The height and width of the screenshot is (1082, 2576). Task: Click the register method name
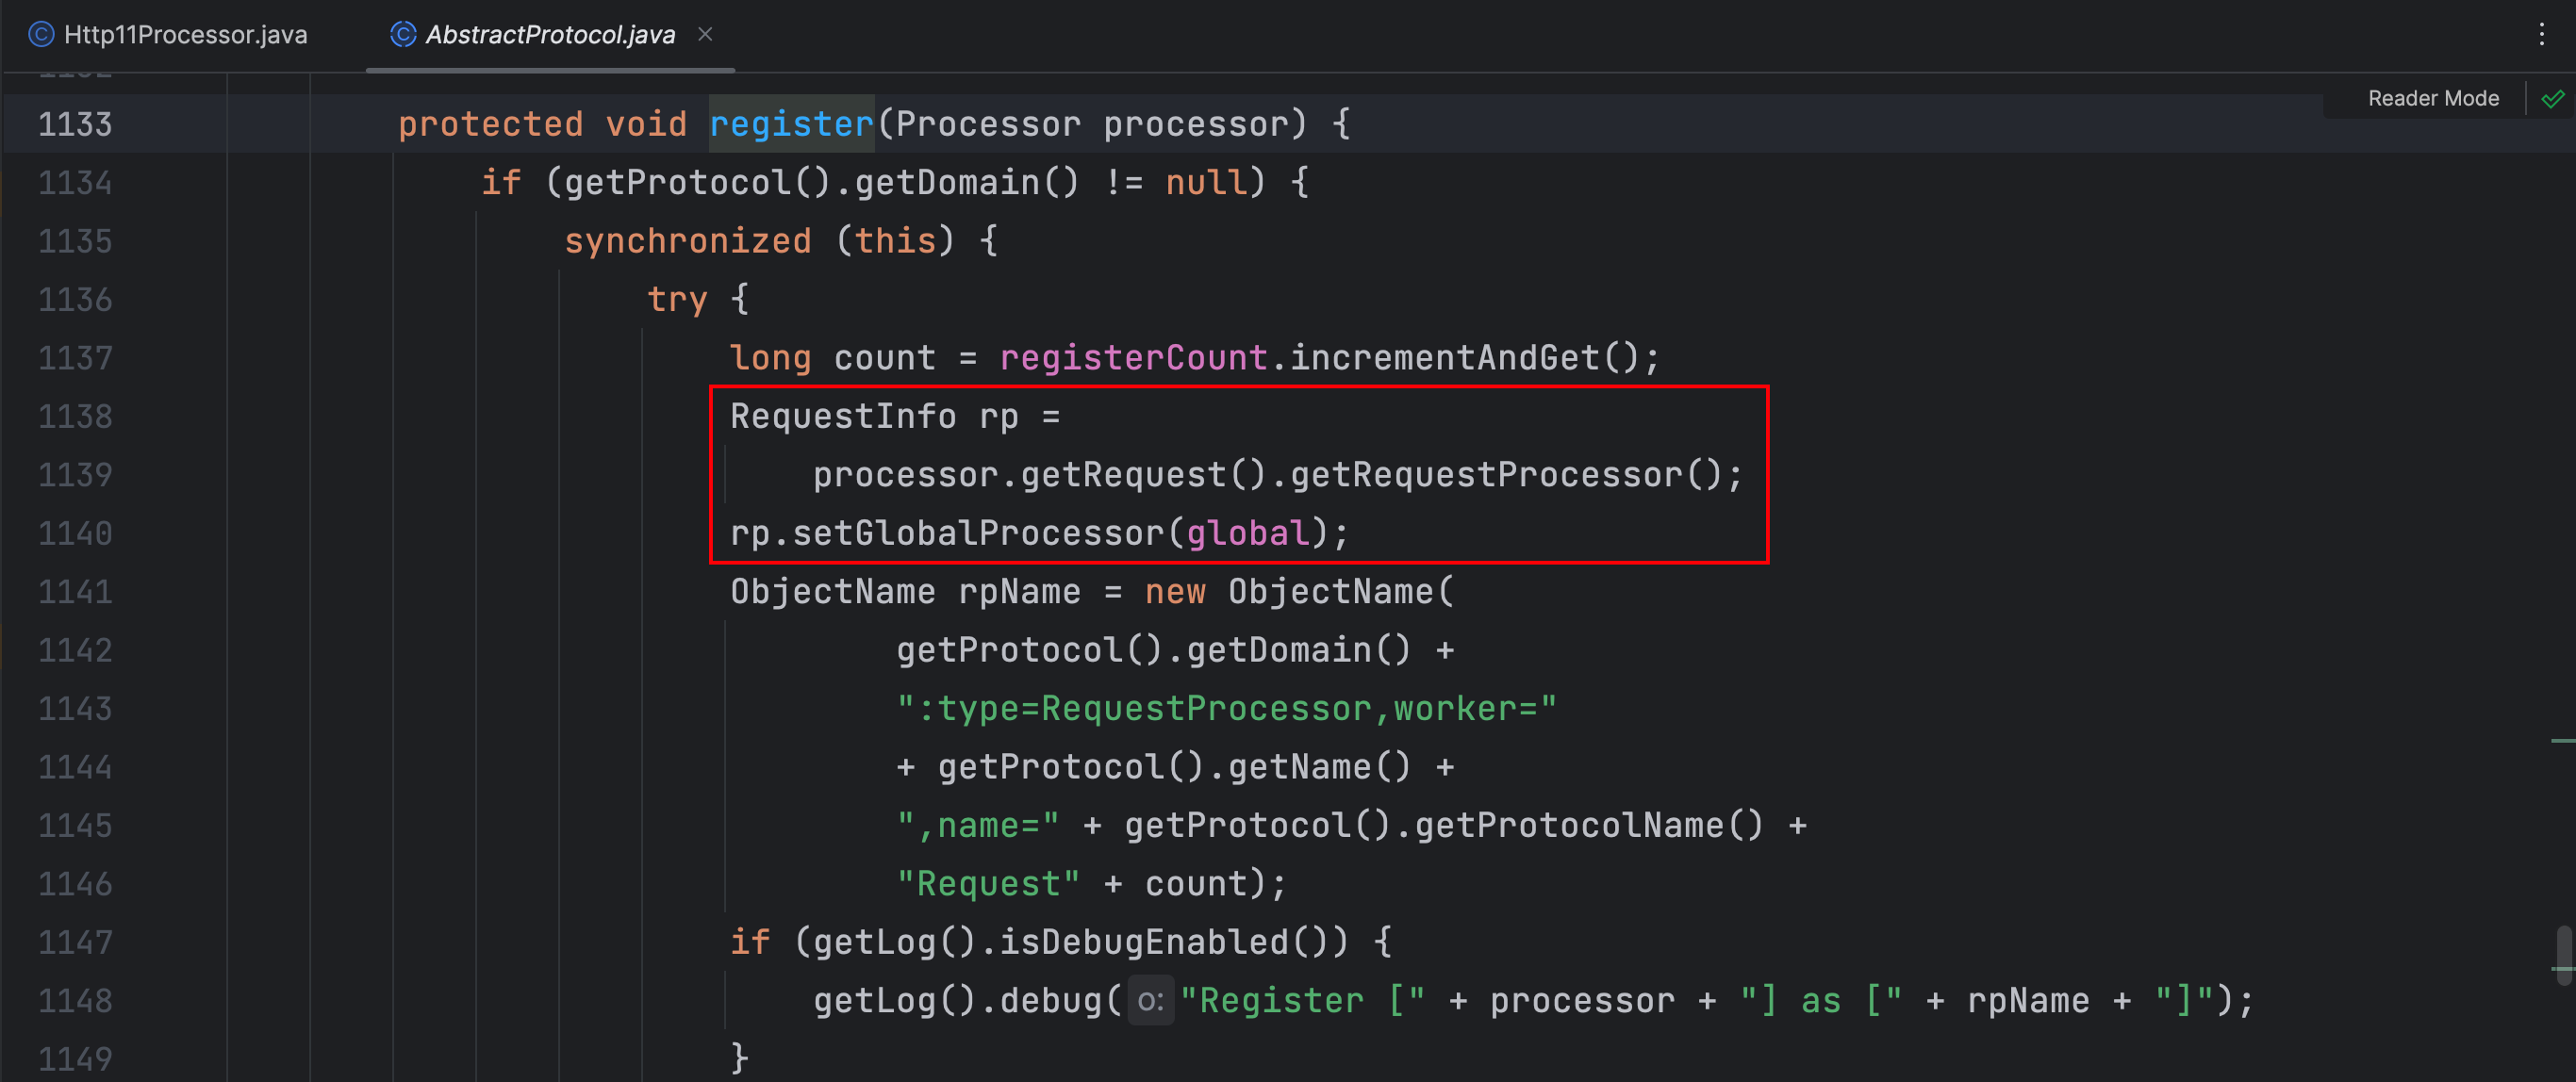point(790,123)
